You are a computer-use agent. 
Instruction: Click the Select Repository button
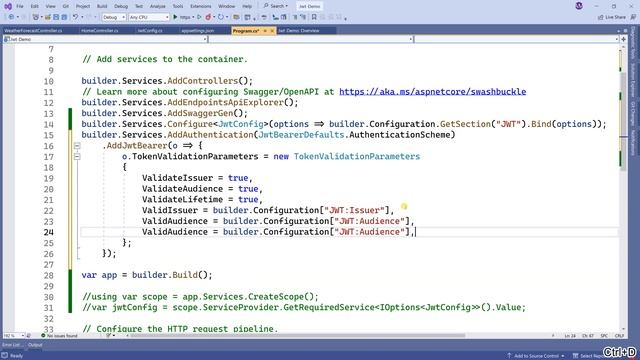click(x=589, y=356)
